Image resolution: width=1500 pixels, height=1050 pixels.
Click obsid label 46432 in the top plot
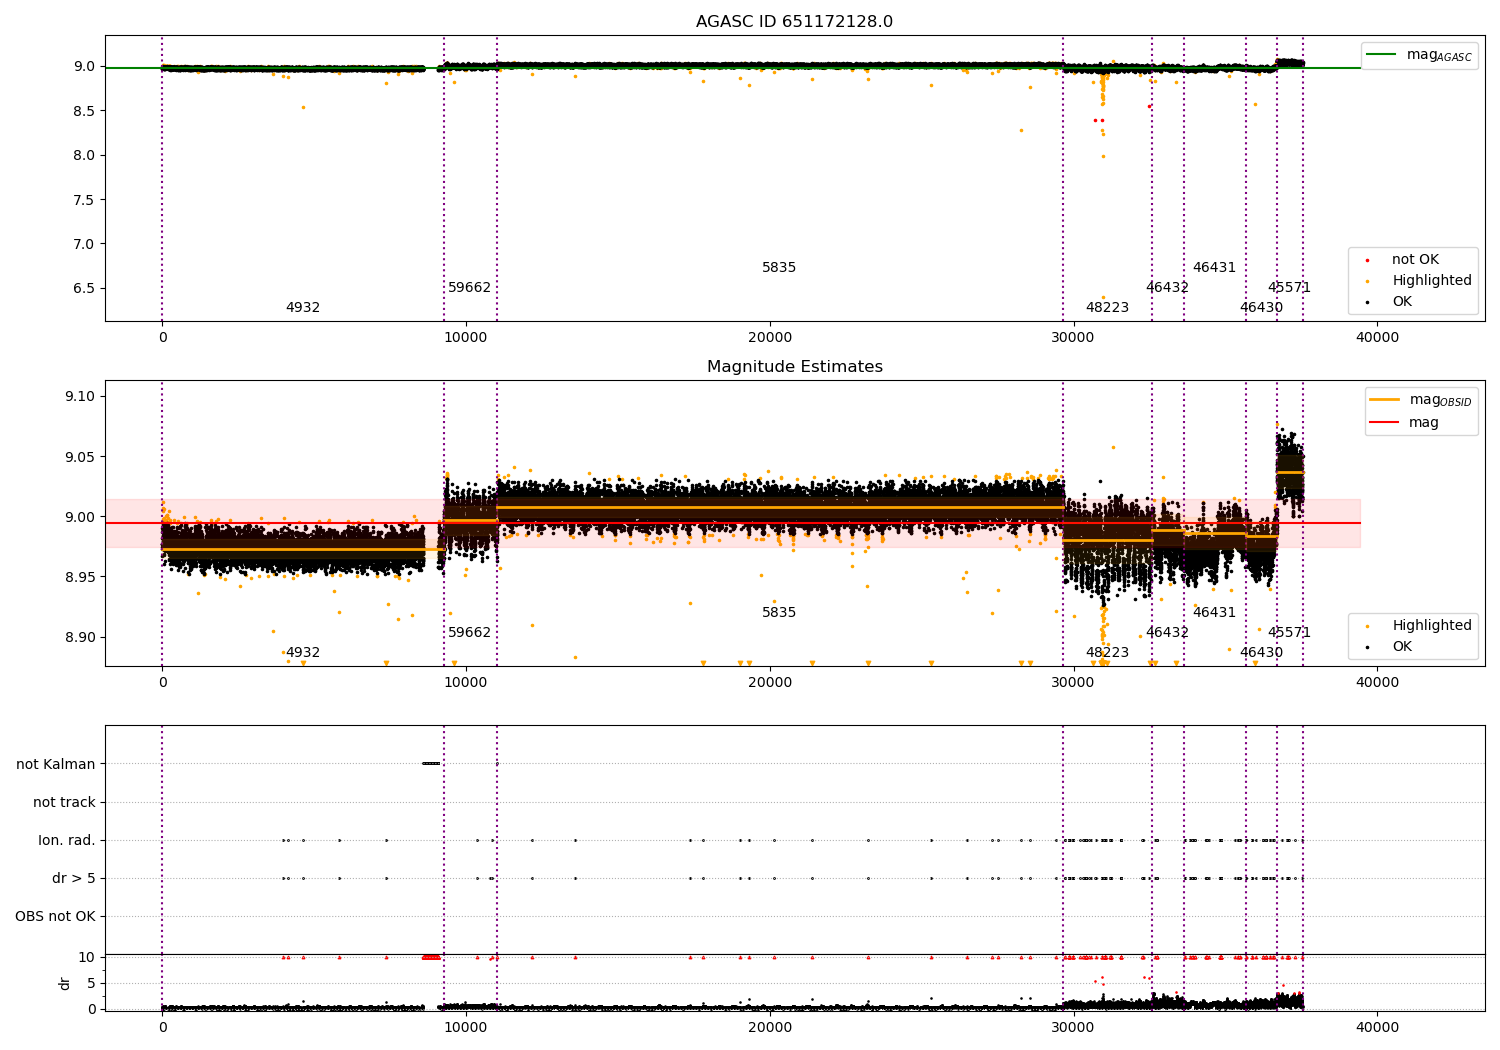(x=1167, y=288)
